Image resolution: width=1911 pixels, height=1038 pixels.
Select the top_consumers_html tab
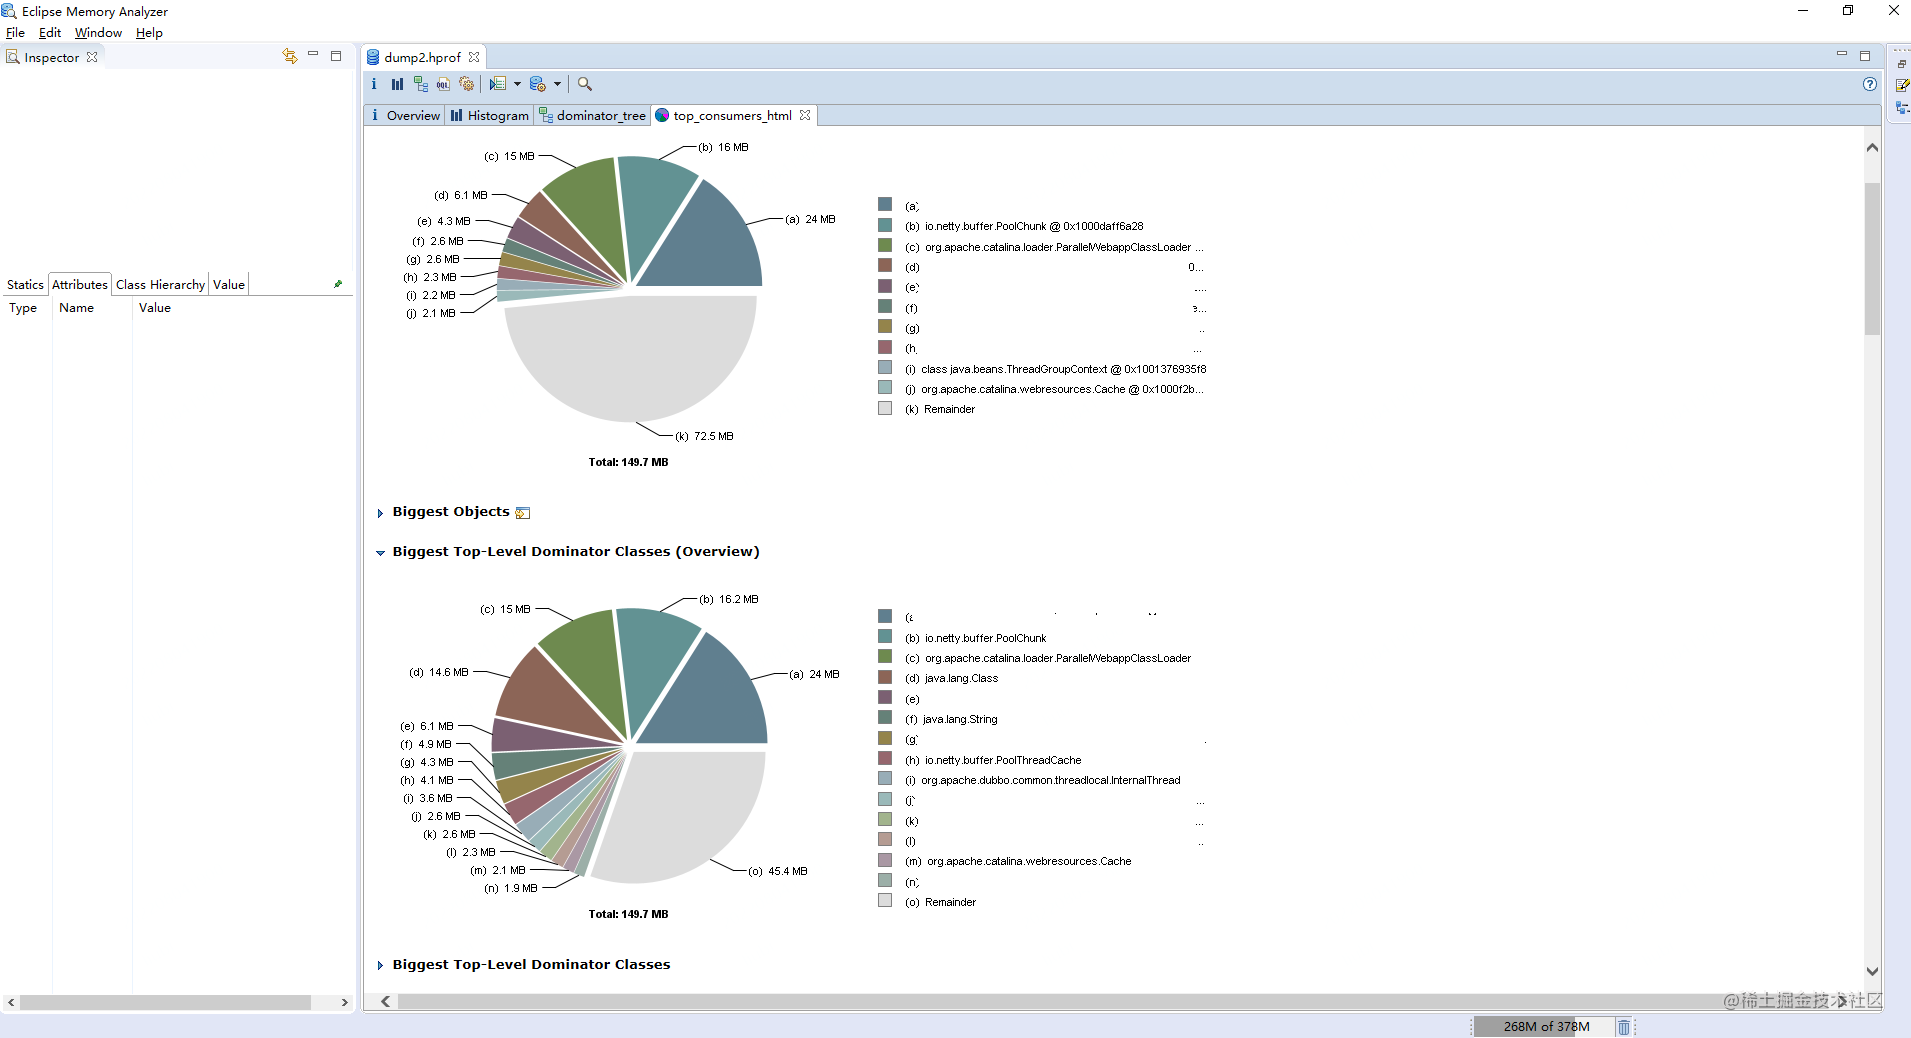tap(733, 115)
